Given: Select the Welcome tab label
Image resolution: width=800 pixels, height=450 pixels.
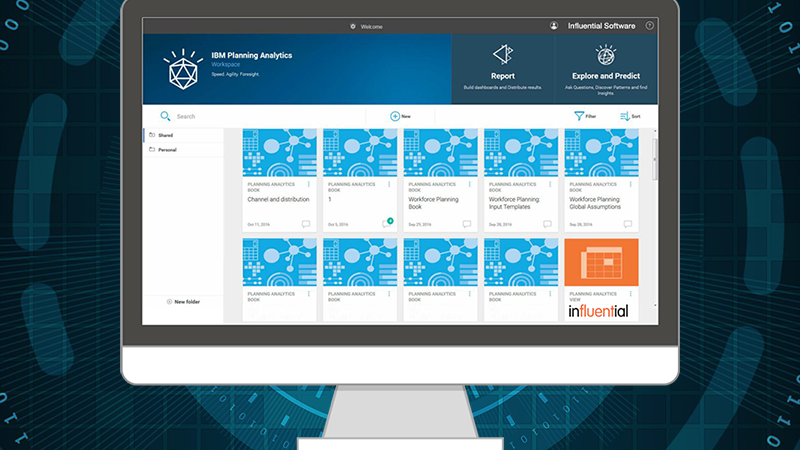Looking at the screenshot, I should pyautogui.click(x=371, y=27).
